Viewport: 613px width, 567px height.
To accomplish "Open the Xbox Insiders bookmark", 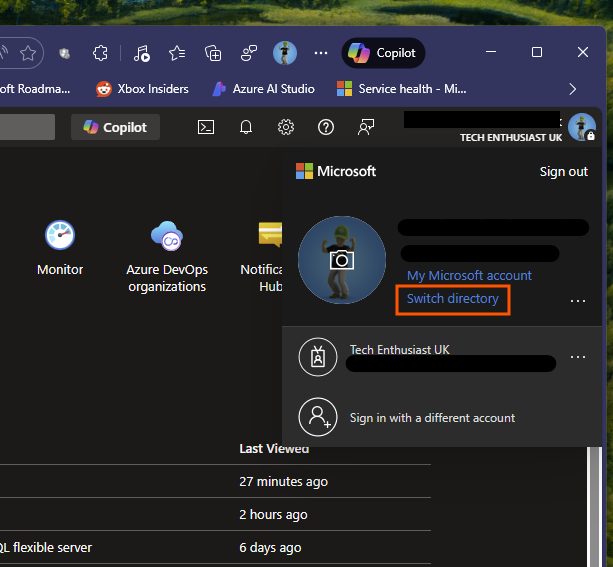I will 142,89.
